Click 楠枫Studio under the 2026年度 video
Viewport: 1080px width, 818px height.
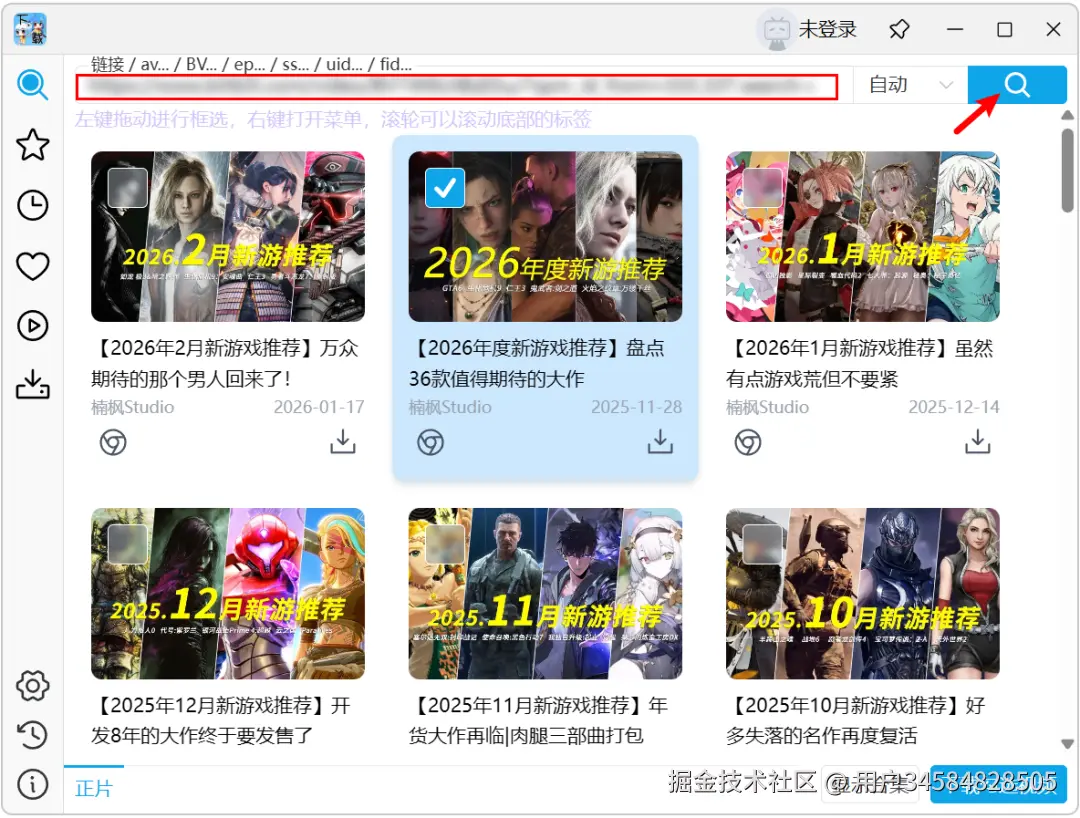(x=450, y=407)
